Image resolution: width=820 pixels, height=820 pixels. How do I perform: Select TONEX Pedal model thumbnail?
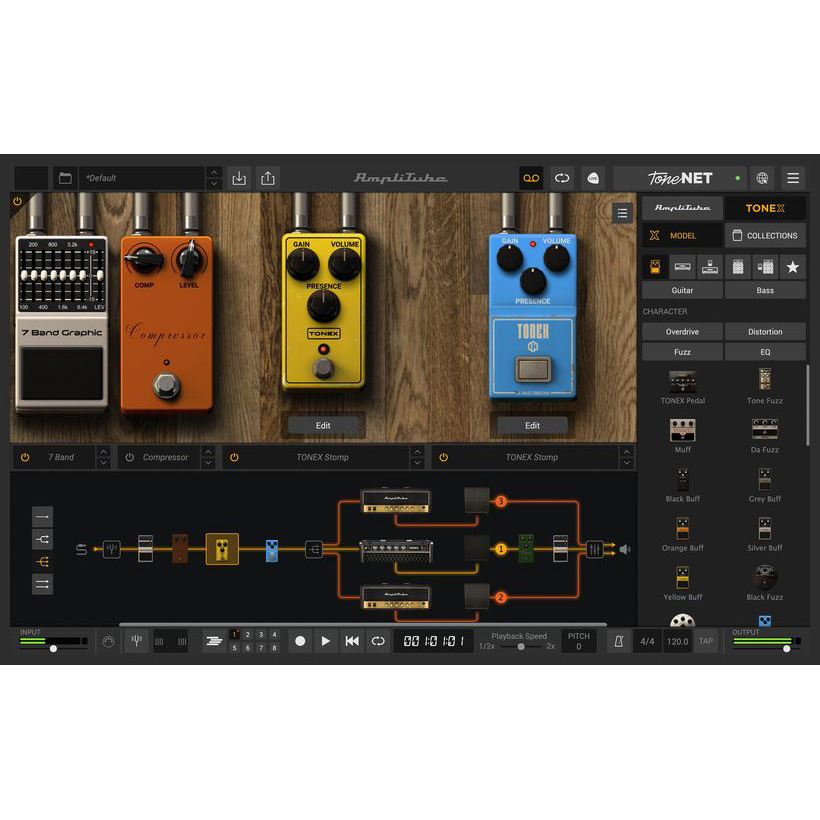coord(682,382)
